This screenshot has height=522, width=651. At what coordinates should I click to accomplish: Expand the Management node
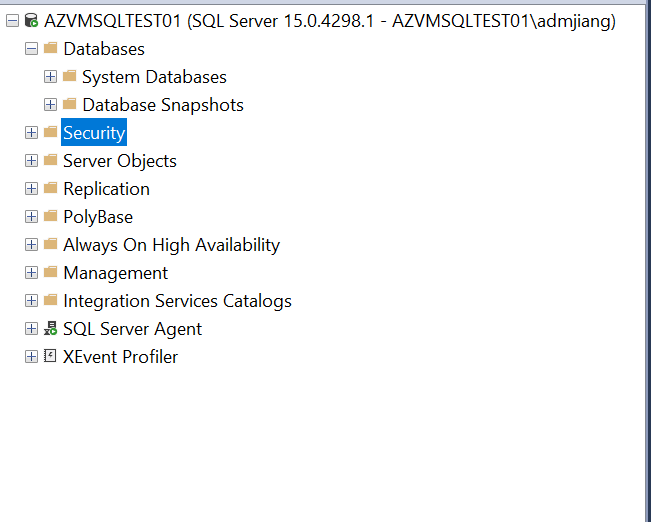pyautogui.click(x=31, y=272)
